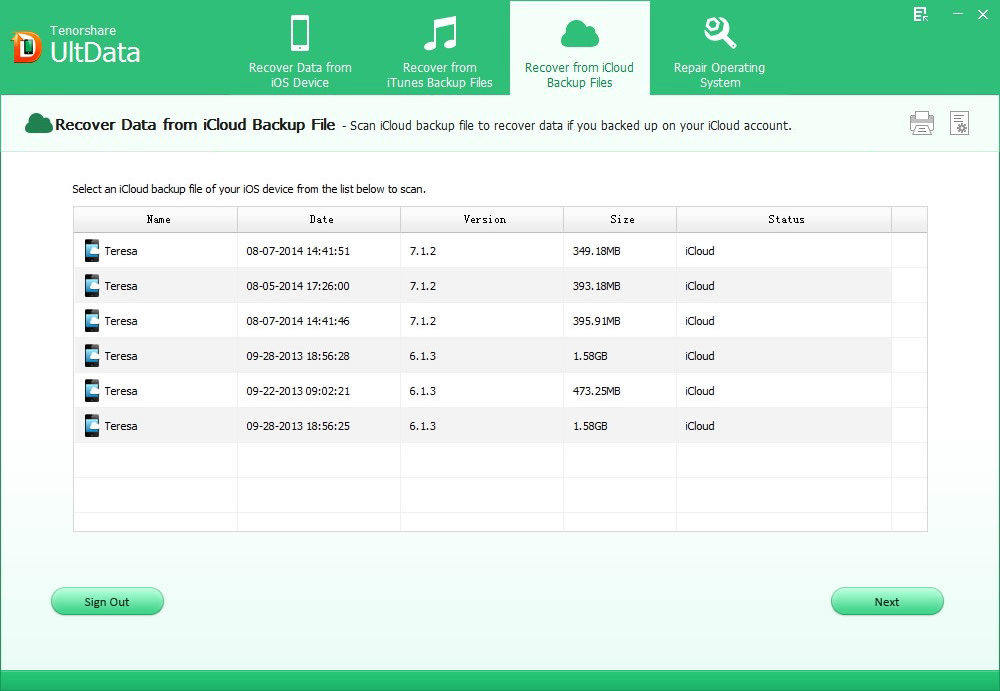Select the backup dated 09-28-2013 18:56:28
Image resolution: width=1000 pixels, height=691 pixels.
click(298, 357)
